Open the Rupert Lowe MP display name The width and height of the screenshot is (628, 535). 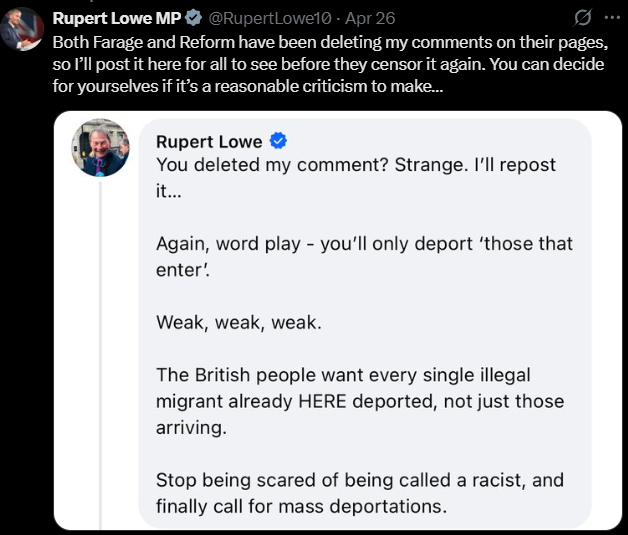(116, 18)
